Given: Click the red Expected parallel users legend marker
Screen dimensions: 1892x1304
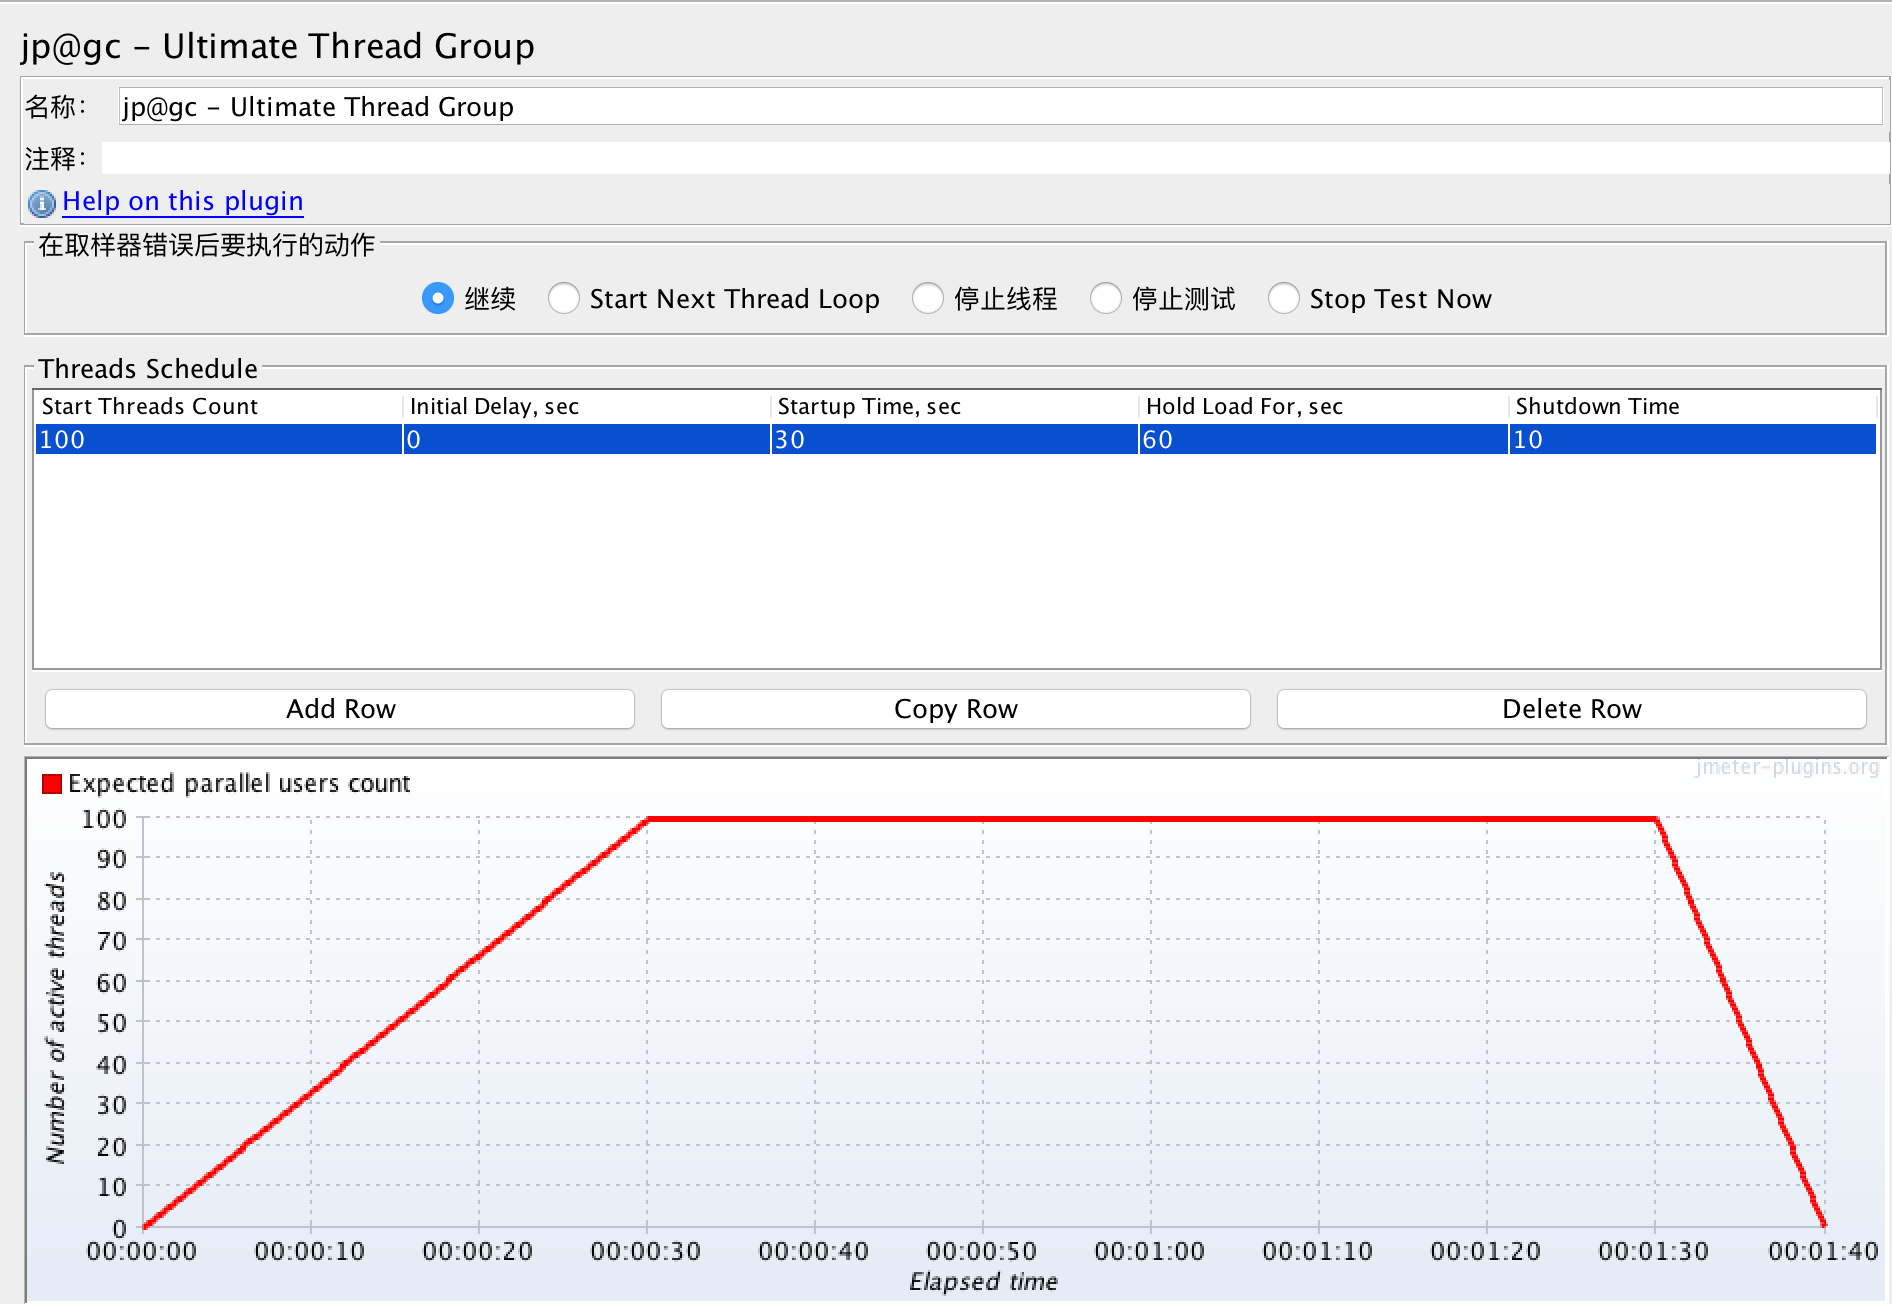Looking at the screenshot, I should point(50,783).
